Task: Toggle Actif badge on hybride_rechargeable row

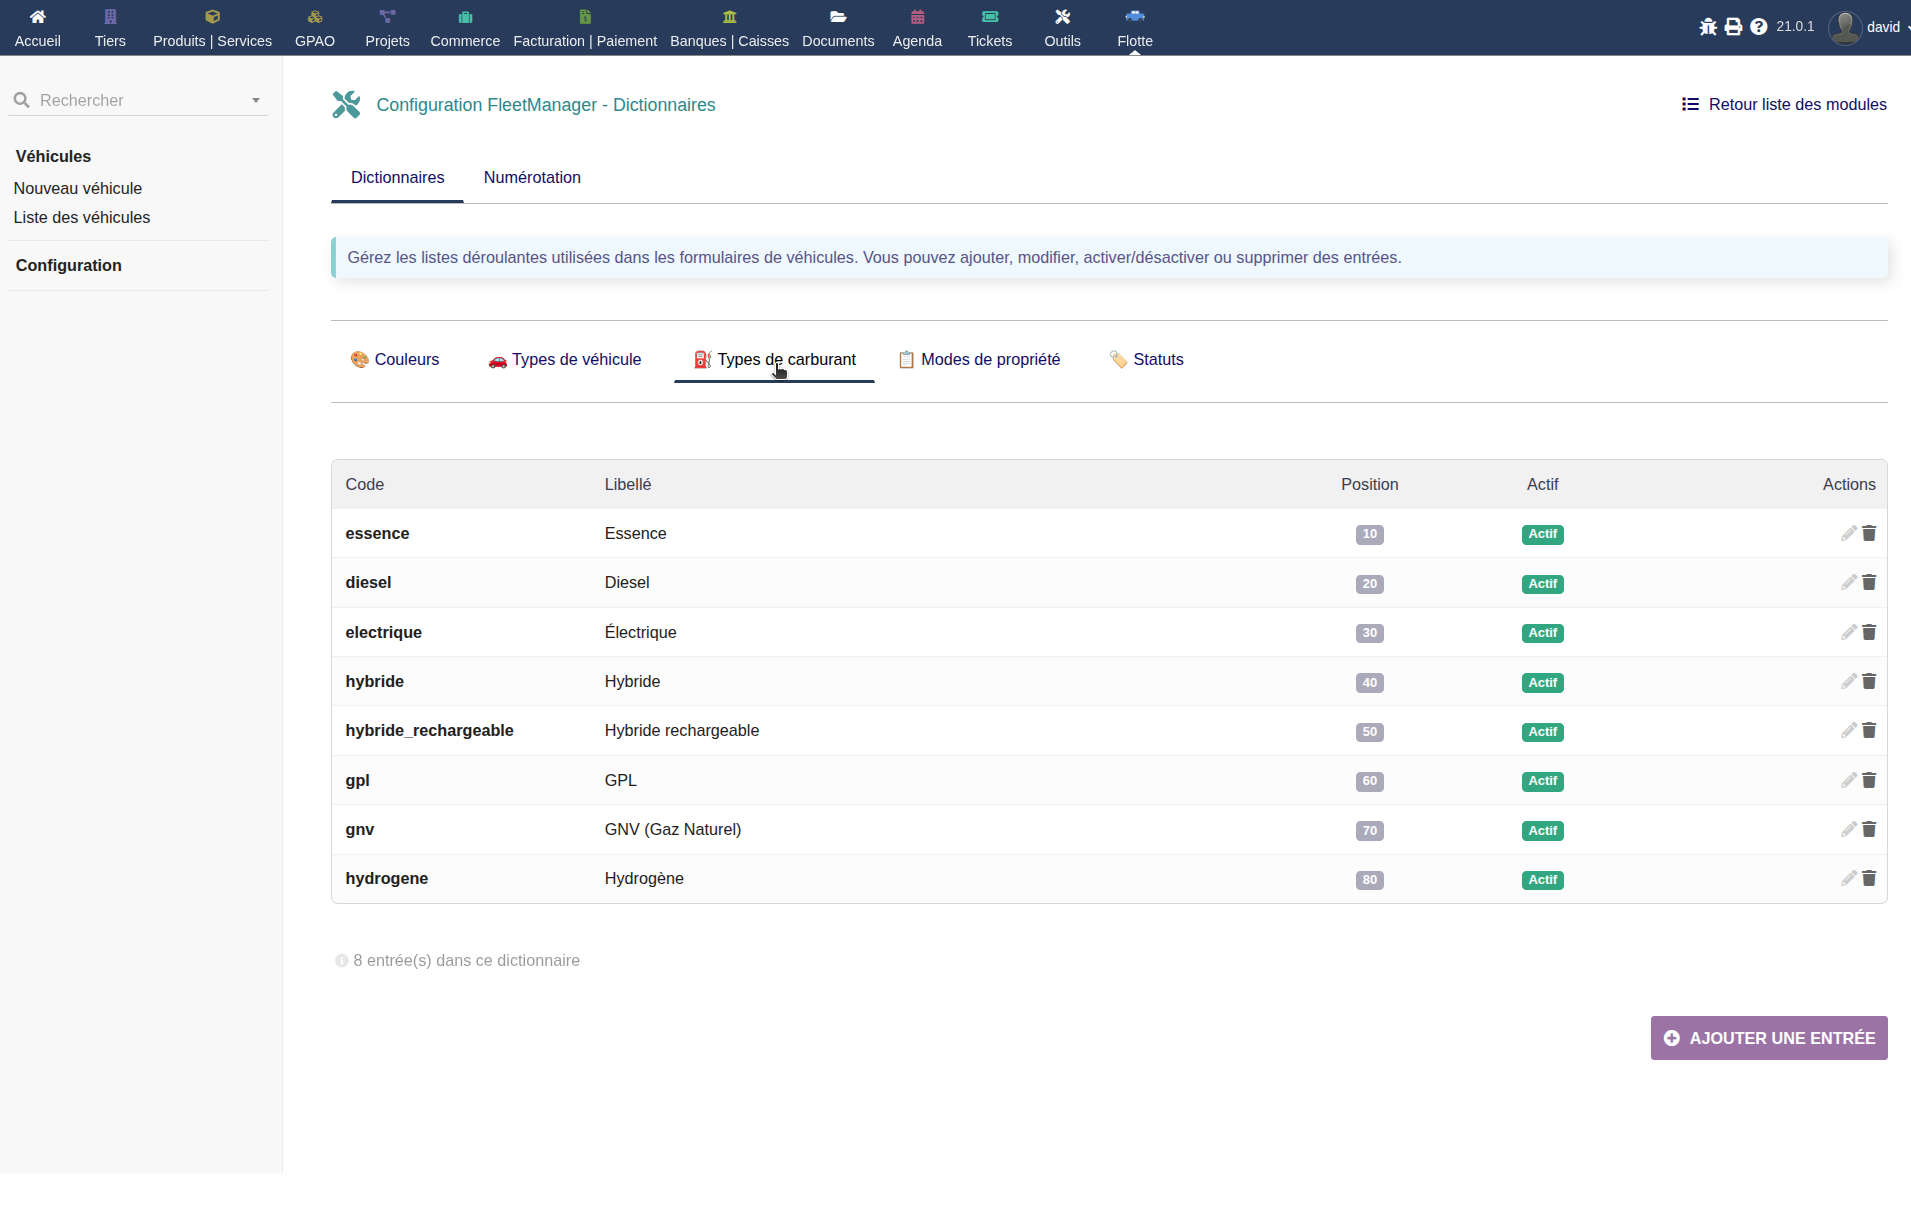Action: click(x=1542, y=732)
